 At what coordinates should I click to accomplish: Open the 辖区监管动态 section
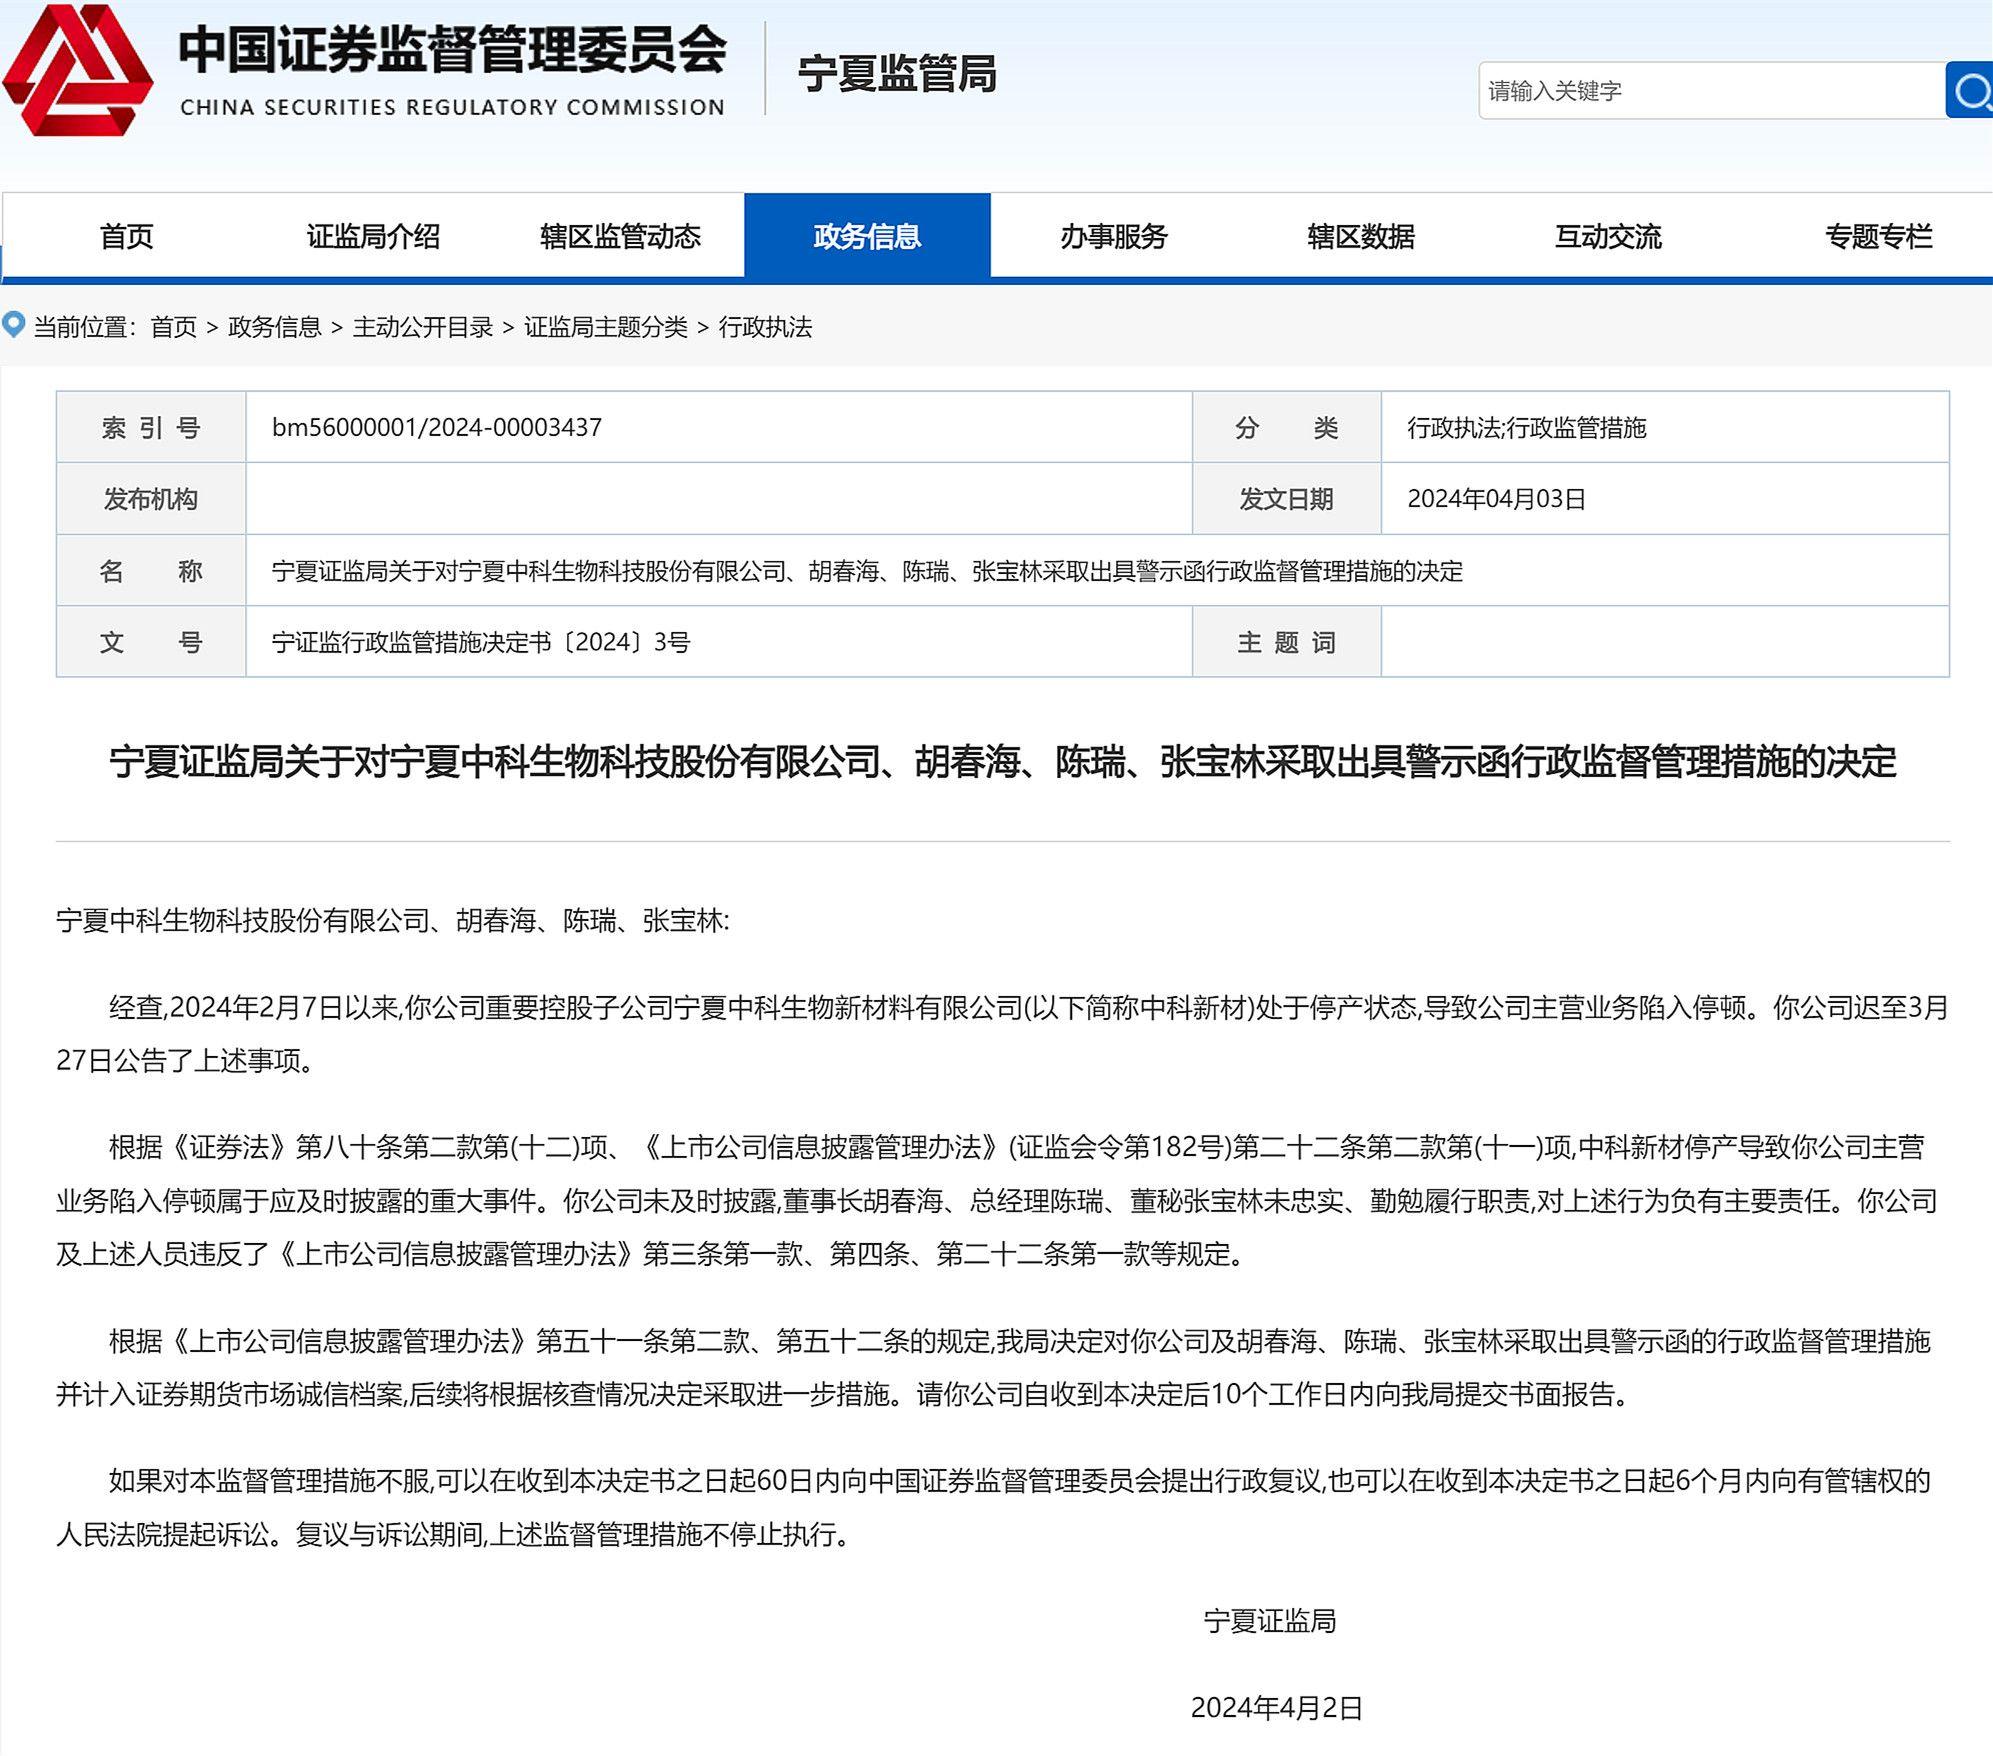[x=621, y=236]
